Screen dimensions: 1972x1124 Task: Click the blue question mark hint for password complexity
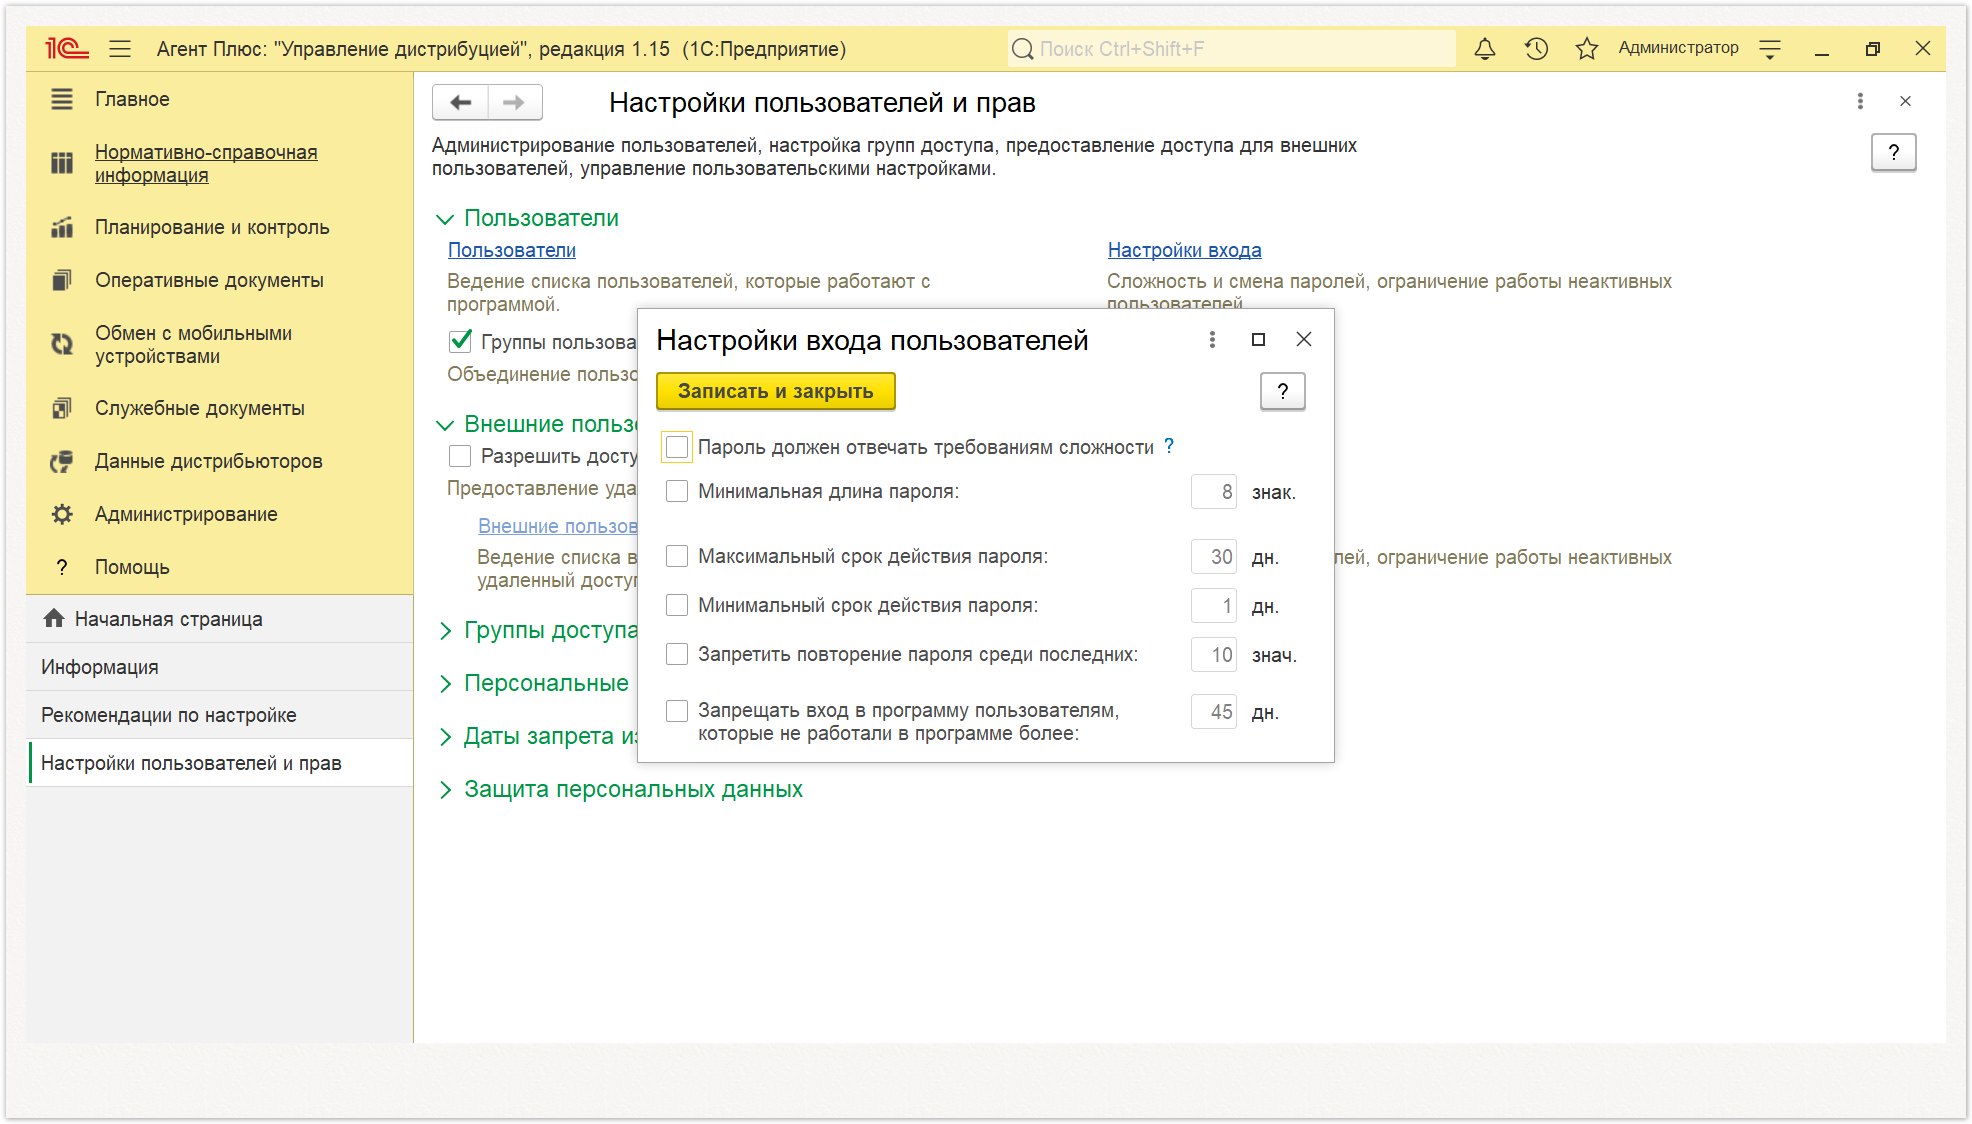[1168, 446]
